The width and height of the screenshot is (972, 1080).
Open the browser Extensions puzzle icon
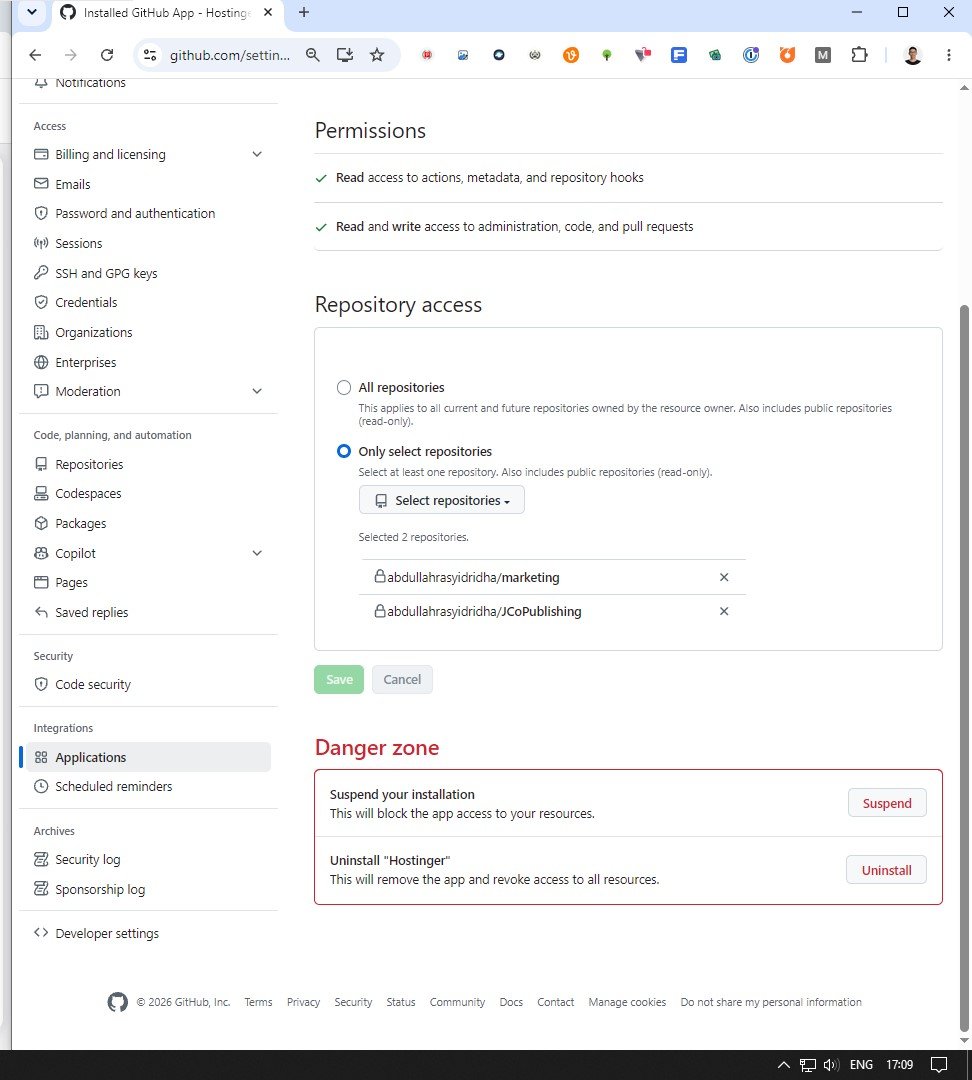pyautogui.click(x=859, y=55)
